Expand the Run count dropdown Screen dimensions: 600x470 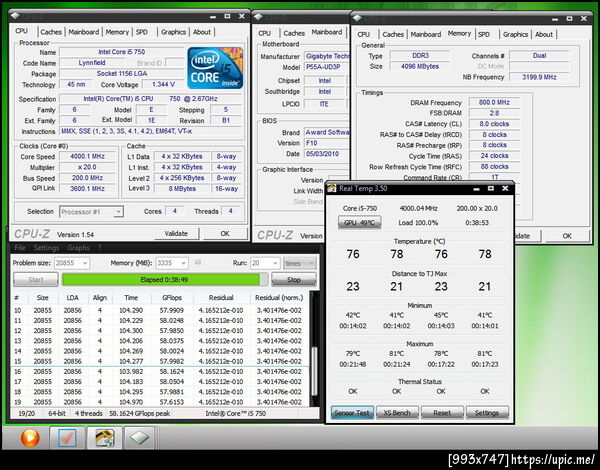pos(275,263)
